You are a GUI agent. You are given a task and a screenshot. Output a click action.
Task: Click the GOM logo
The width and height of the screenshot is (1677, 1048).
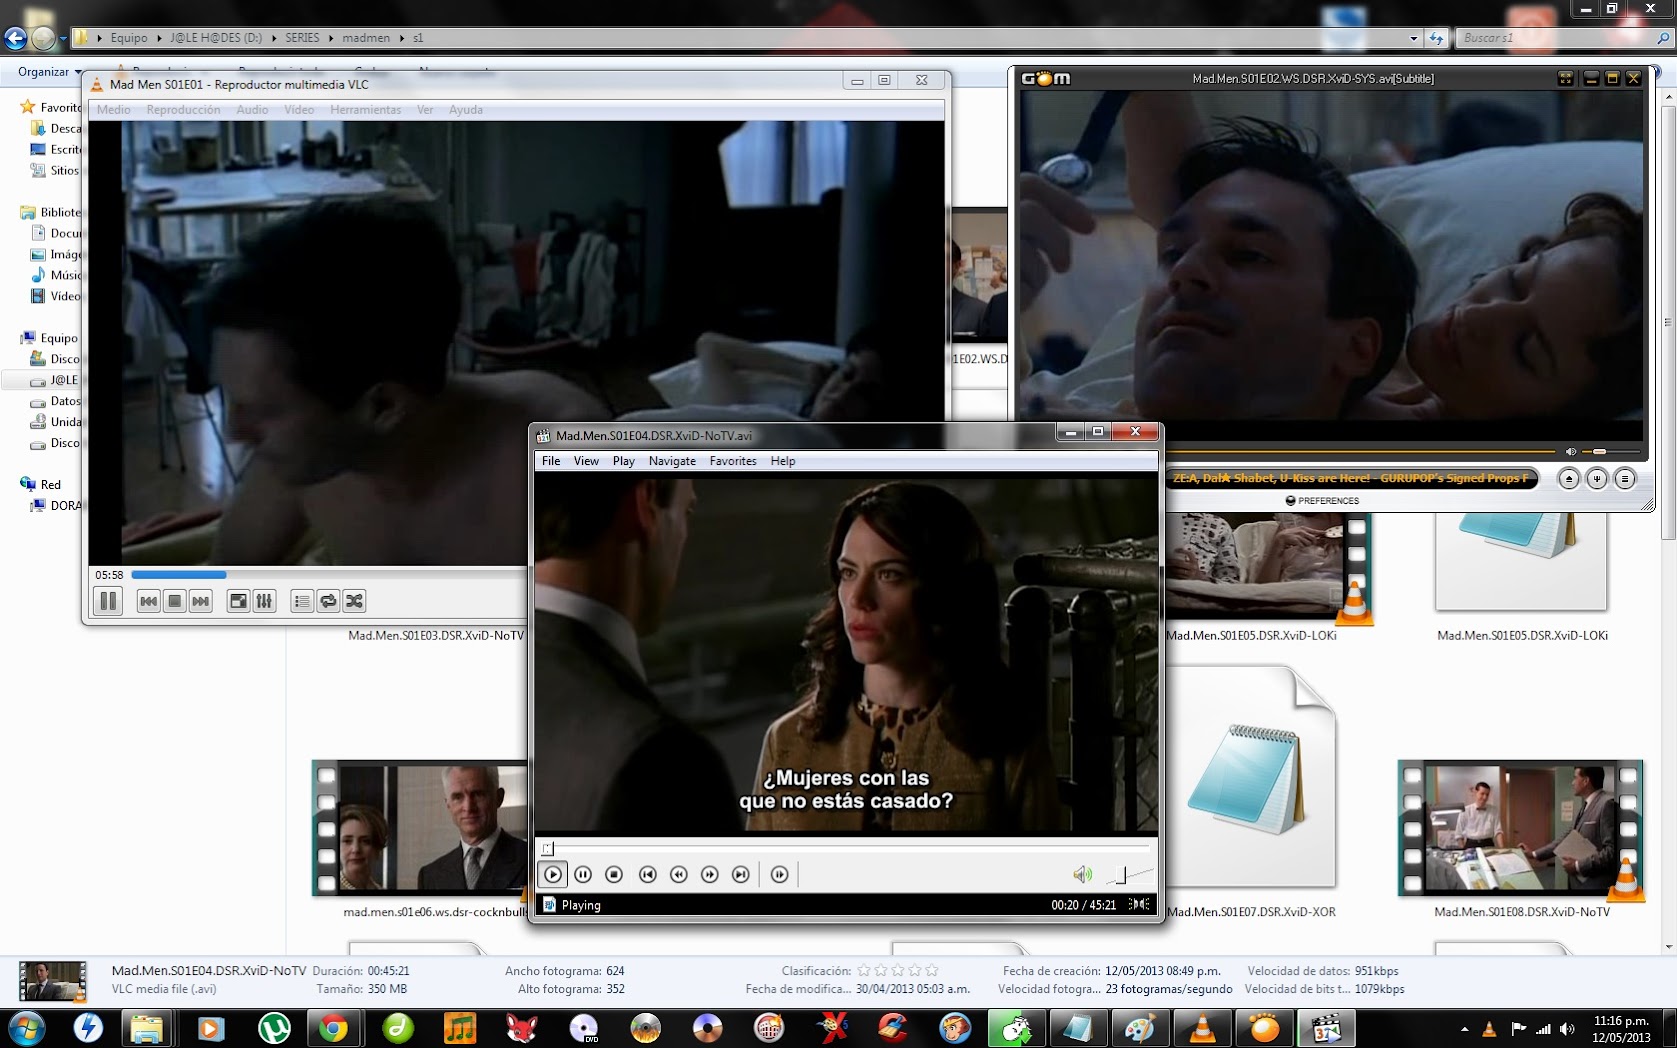pyautogui.click(x=1046, y=78)
